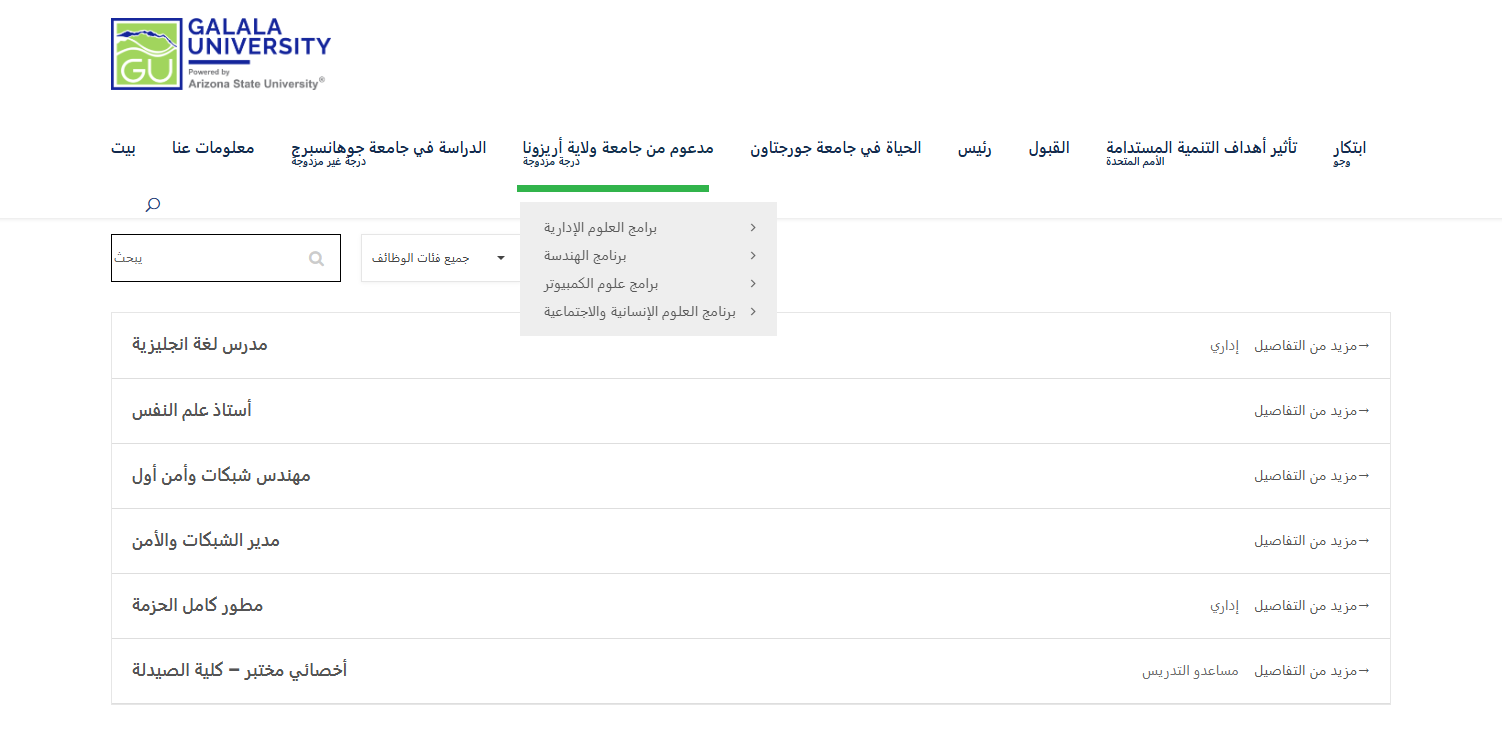Expand برامج العلوم الإدارية submenu arrow
This screenshot has height=742, width=1502.
[752, 228]
